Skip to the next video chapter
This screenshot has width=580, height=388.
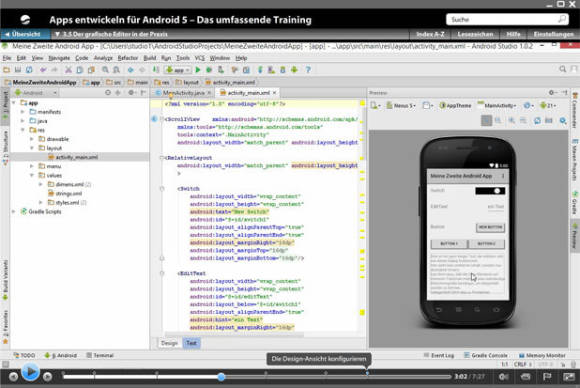coord(47,377)
